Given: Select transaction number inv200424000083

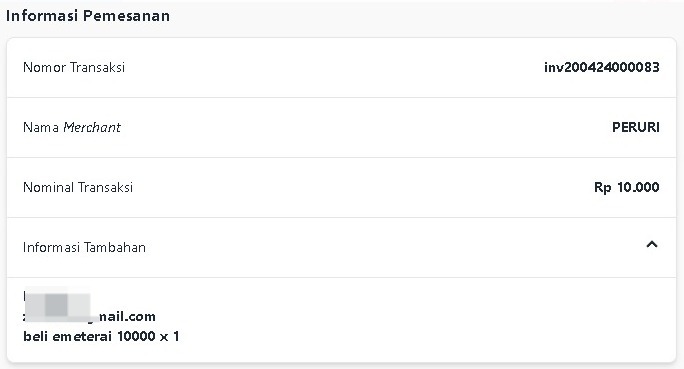Looking at the screenshot, I should point(602,67).
